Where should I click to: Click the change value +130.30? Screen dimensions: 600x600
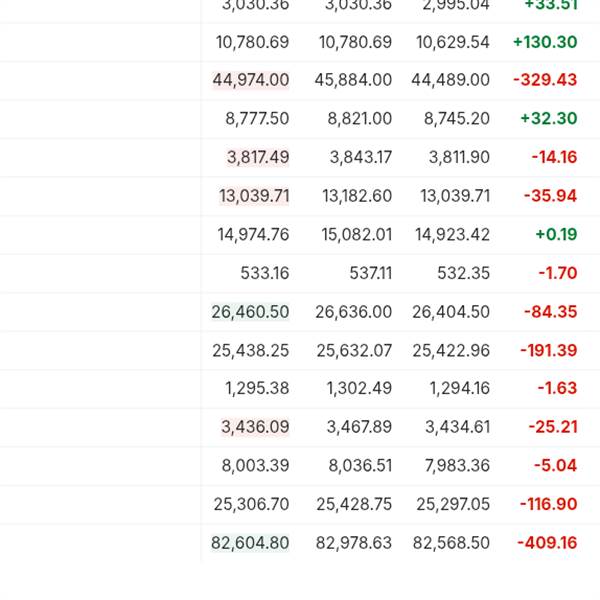coord(545,42)
